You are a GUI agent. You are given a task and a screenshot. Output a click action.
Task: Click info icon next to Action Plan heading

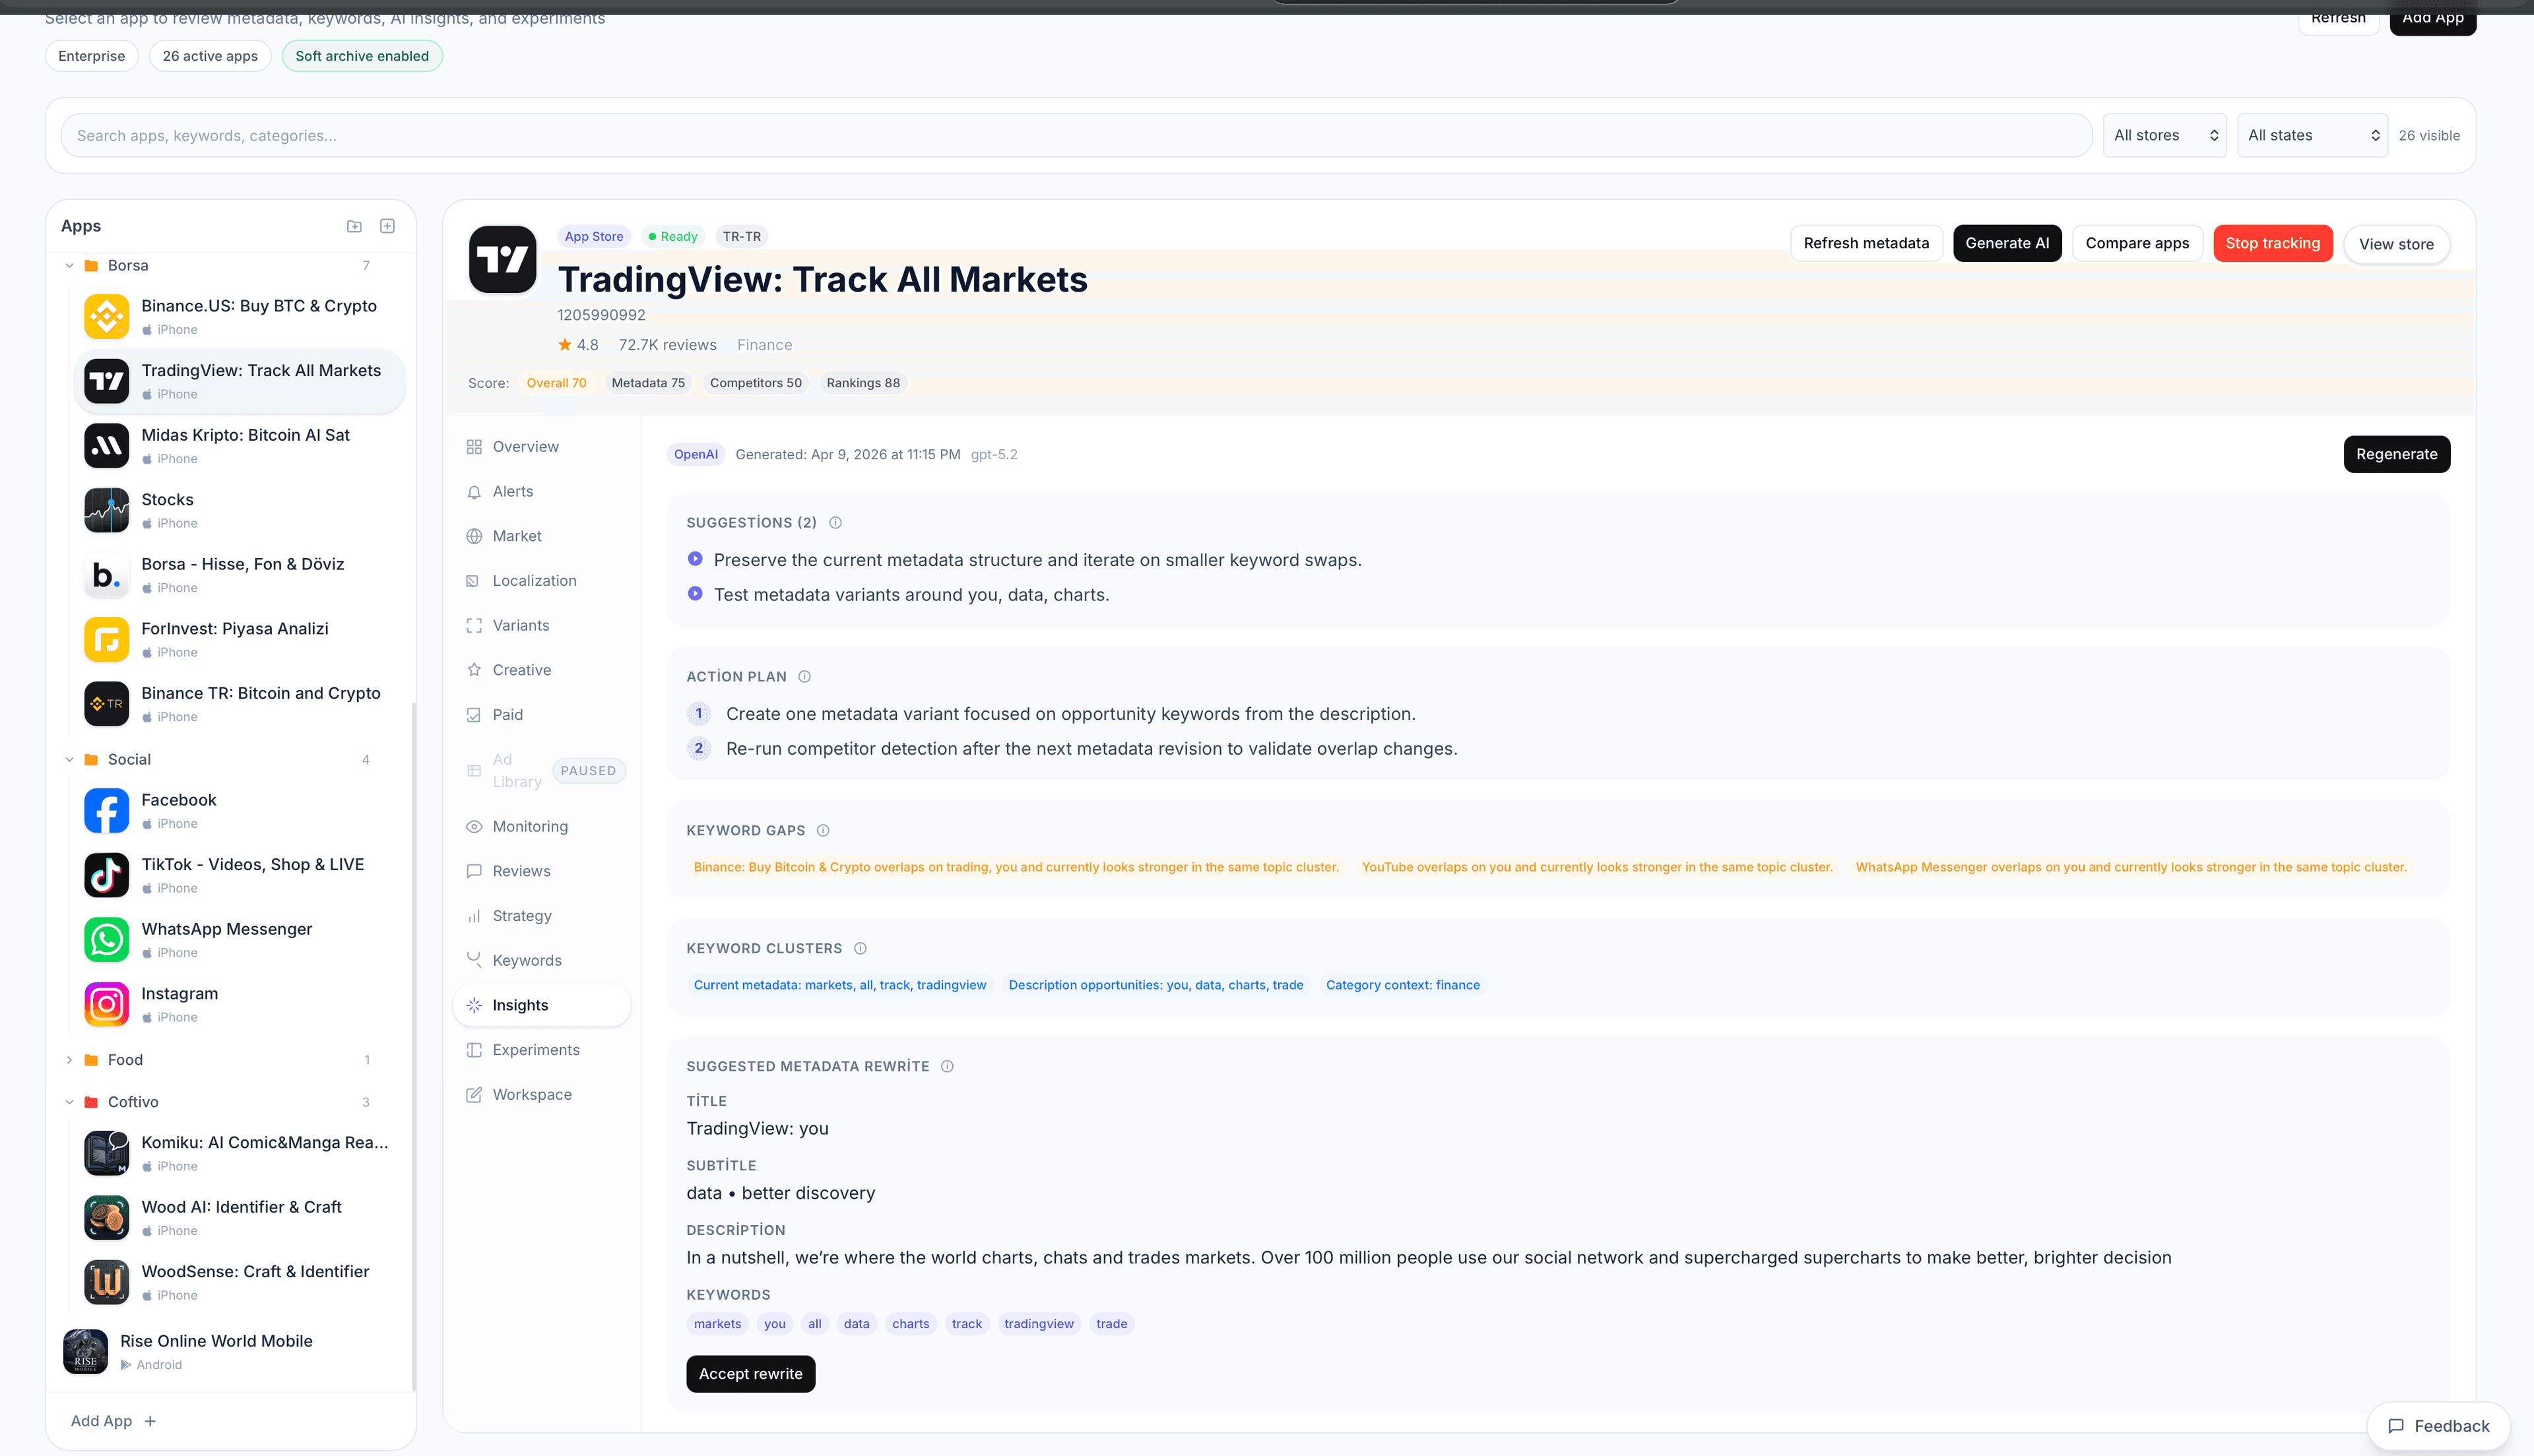click(x=804, y=676)
